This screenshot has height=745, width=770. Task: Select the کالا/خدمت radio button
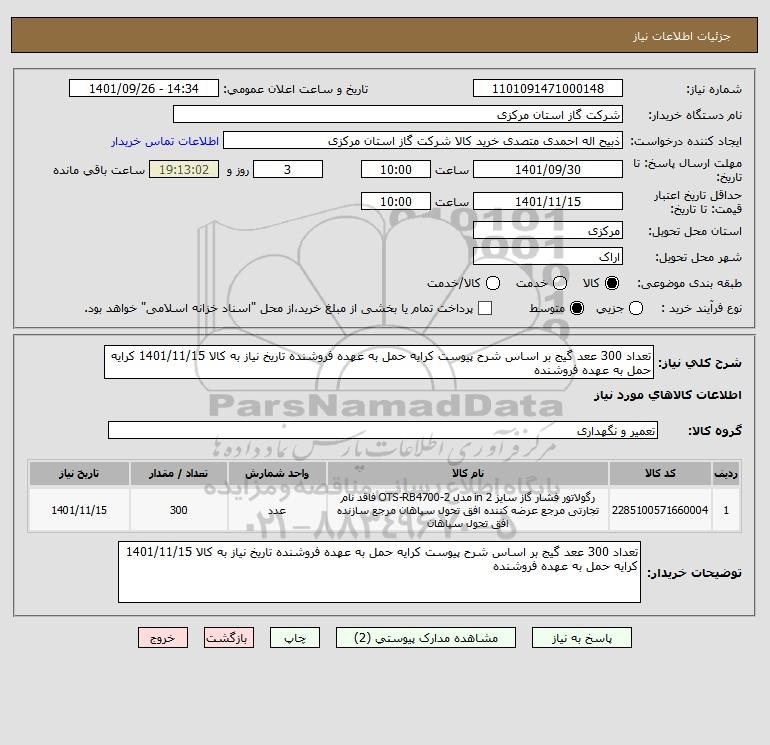click(493, 283)
